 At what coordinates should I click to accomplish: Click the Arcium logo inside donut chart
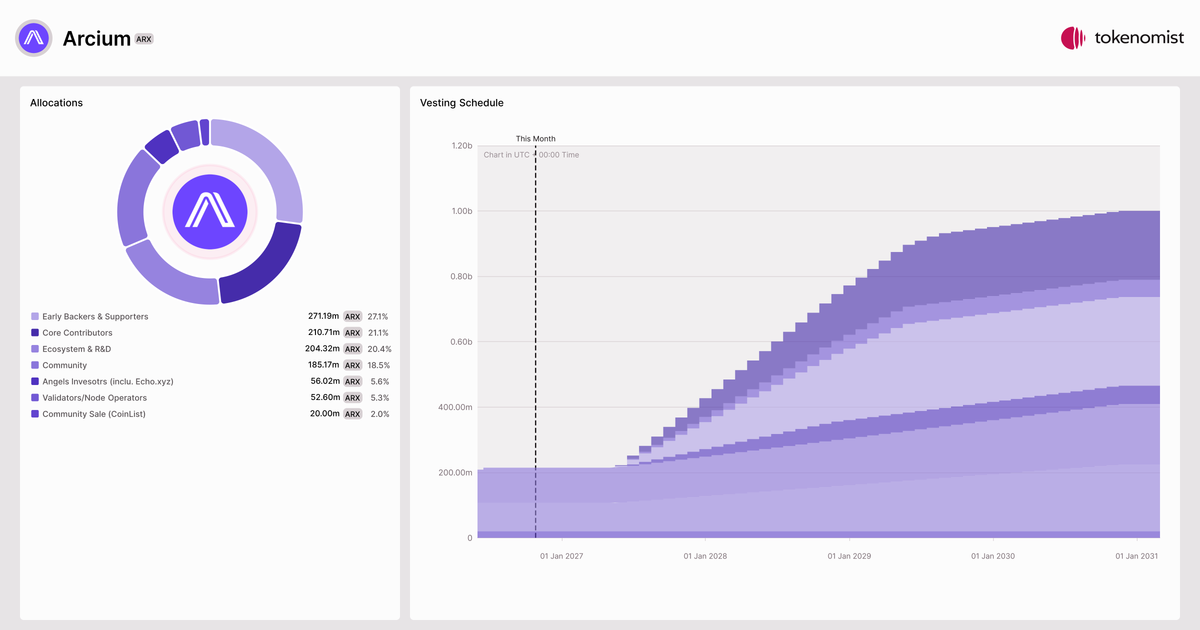[210, 212]
